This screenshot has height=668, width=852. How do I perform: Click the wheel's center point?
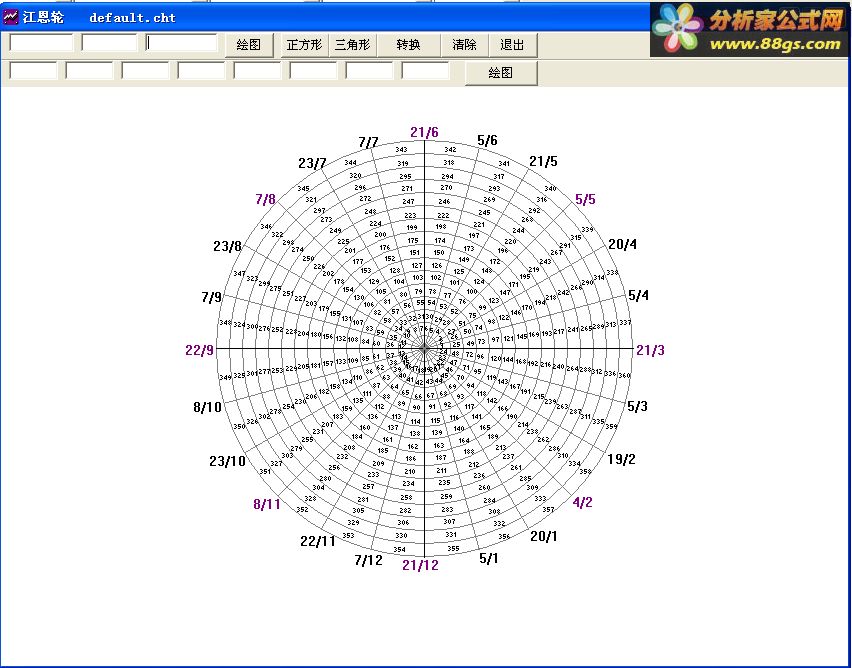pos(424,349)
